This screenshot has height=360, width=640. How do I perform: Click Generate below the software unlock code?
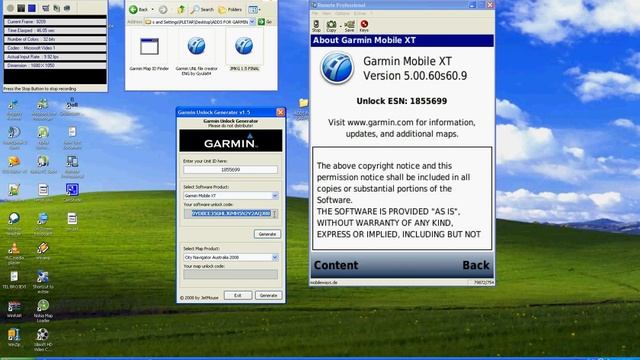click(x=267, y=234)
